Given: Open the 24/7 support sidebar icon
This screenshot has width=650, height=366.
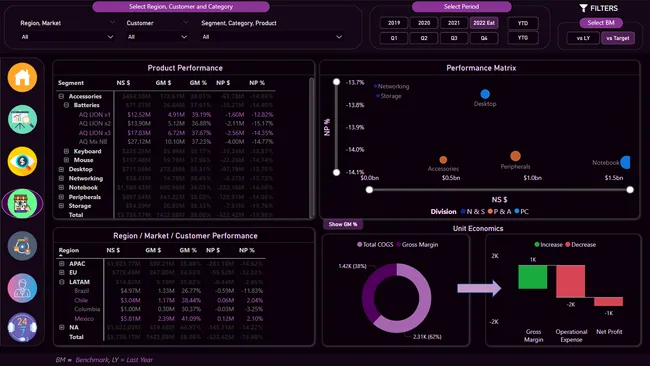Looking at the screenshot, I should coord(22,327).
